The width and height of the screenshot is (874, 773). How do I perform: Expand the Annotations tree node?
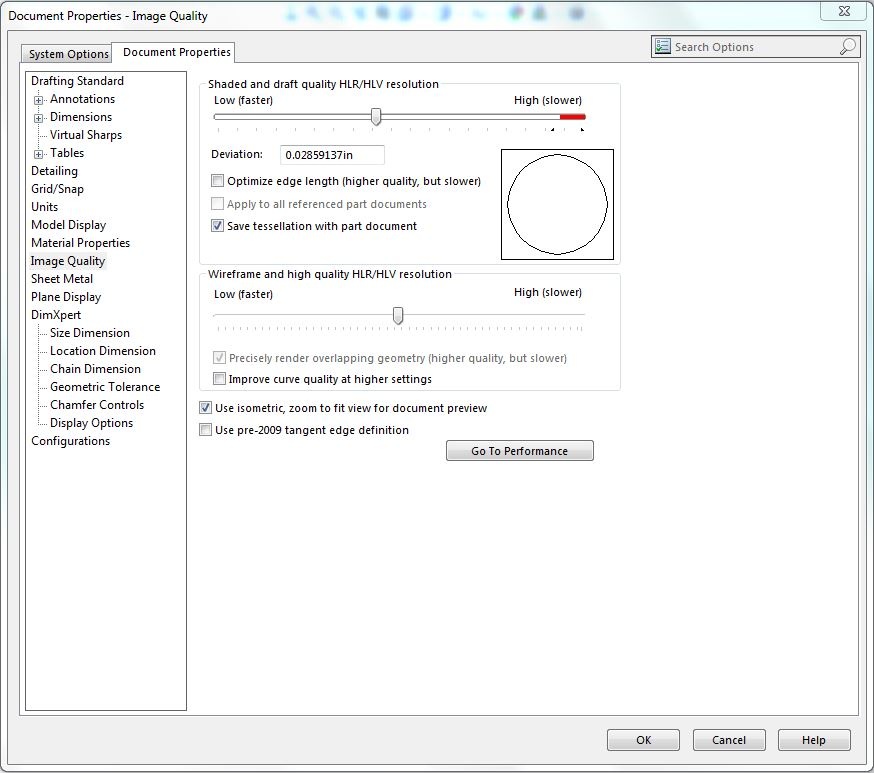pos(38,100)
